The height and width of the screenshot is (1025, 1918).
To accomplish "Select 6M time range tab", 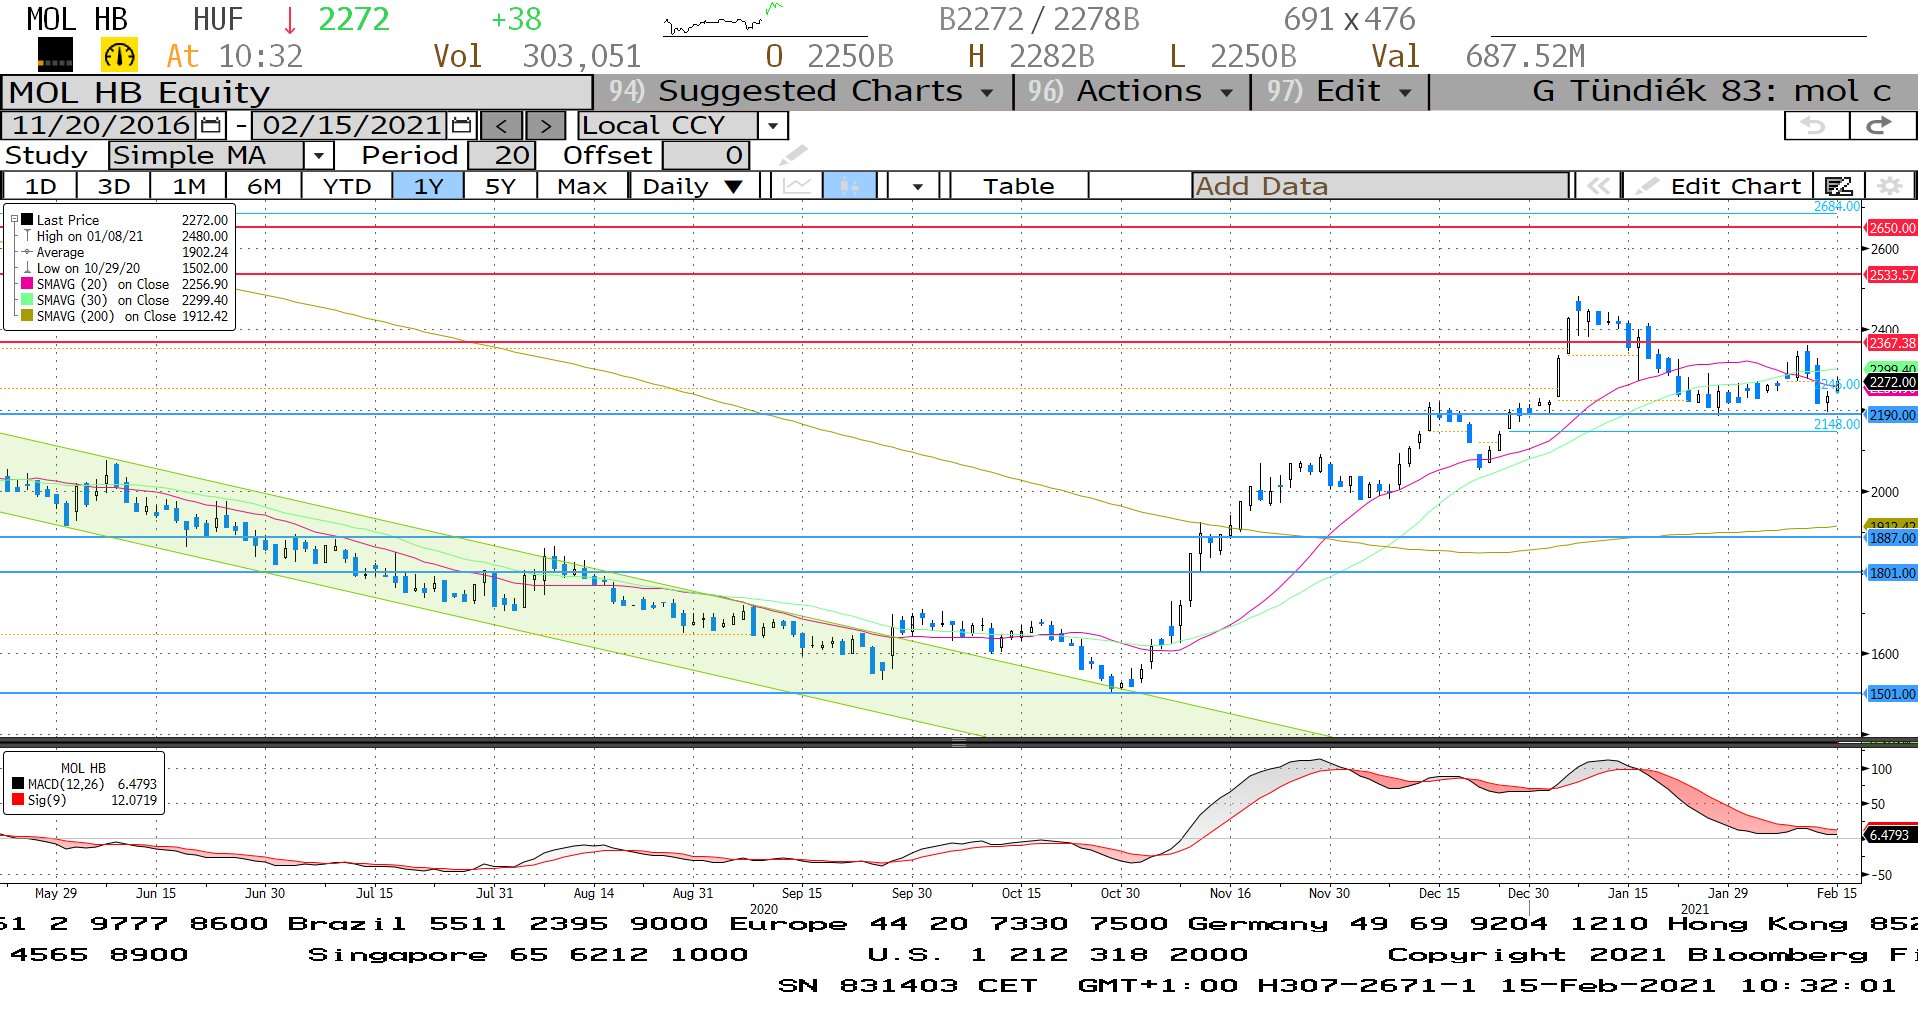I will coord(264,186).
